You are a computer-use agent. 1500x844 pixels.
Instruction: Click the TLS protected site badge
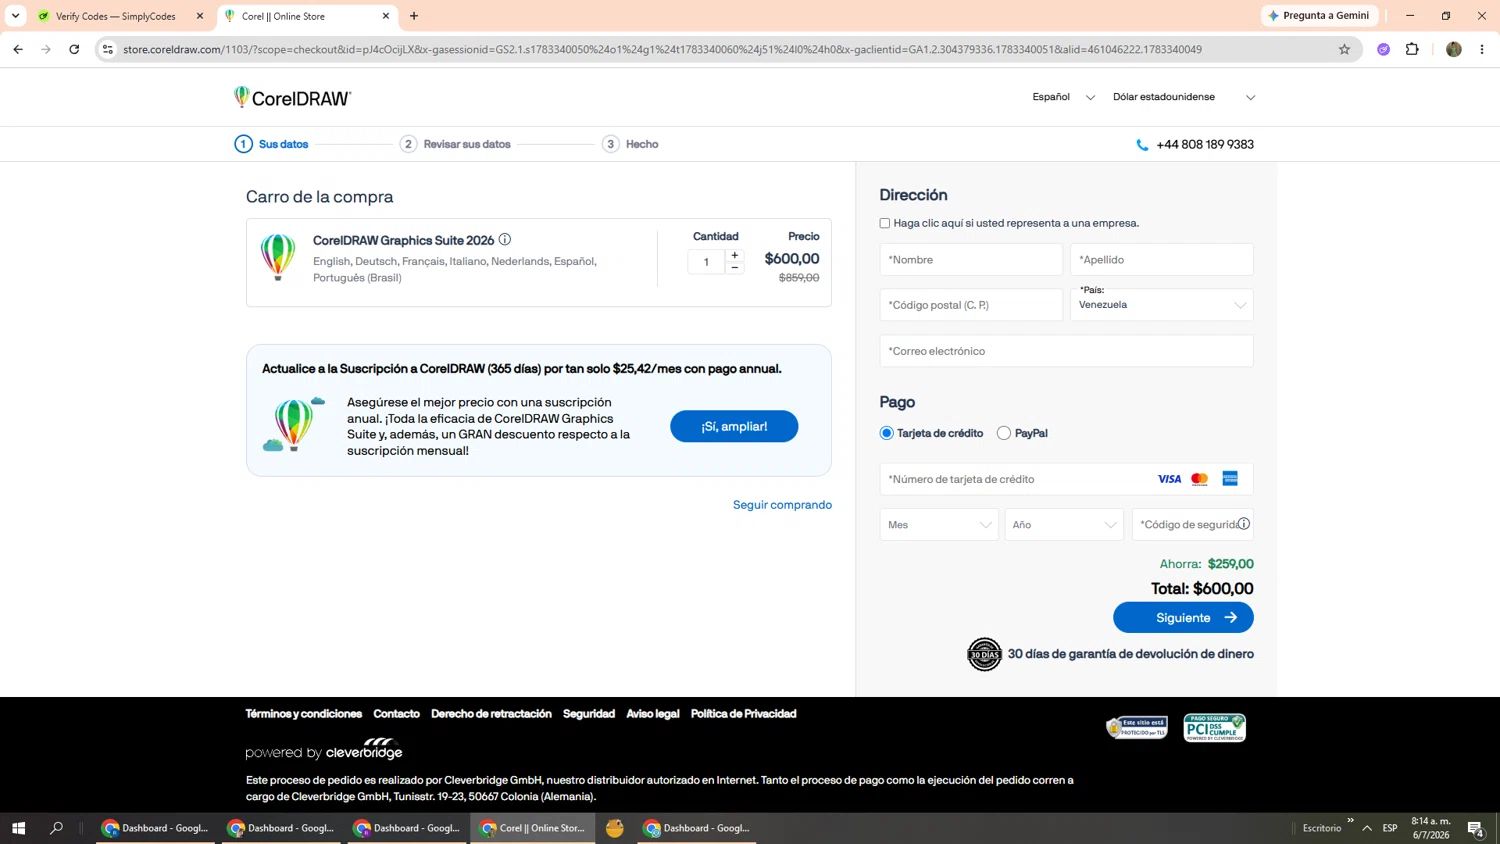1136,727
